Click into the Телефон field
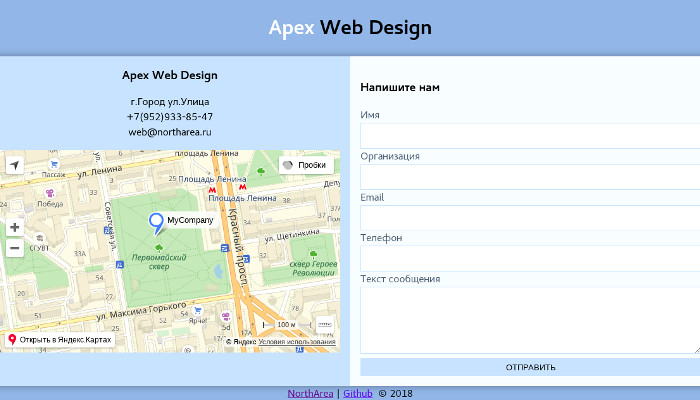This screenshot has height=400, width=700. (x=530, y=258)
